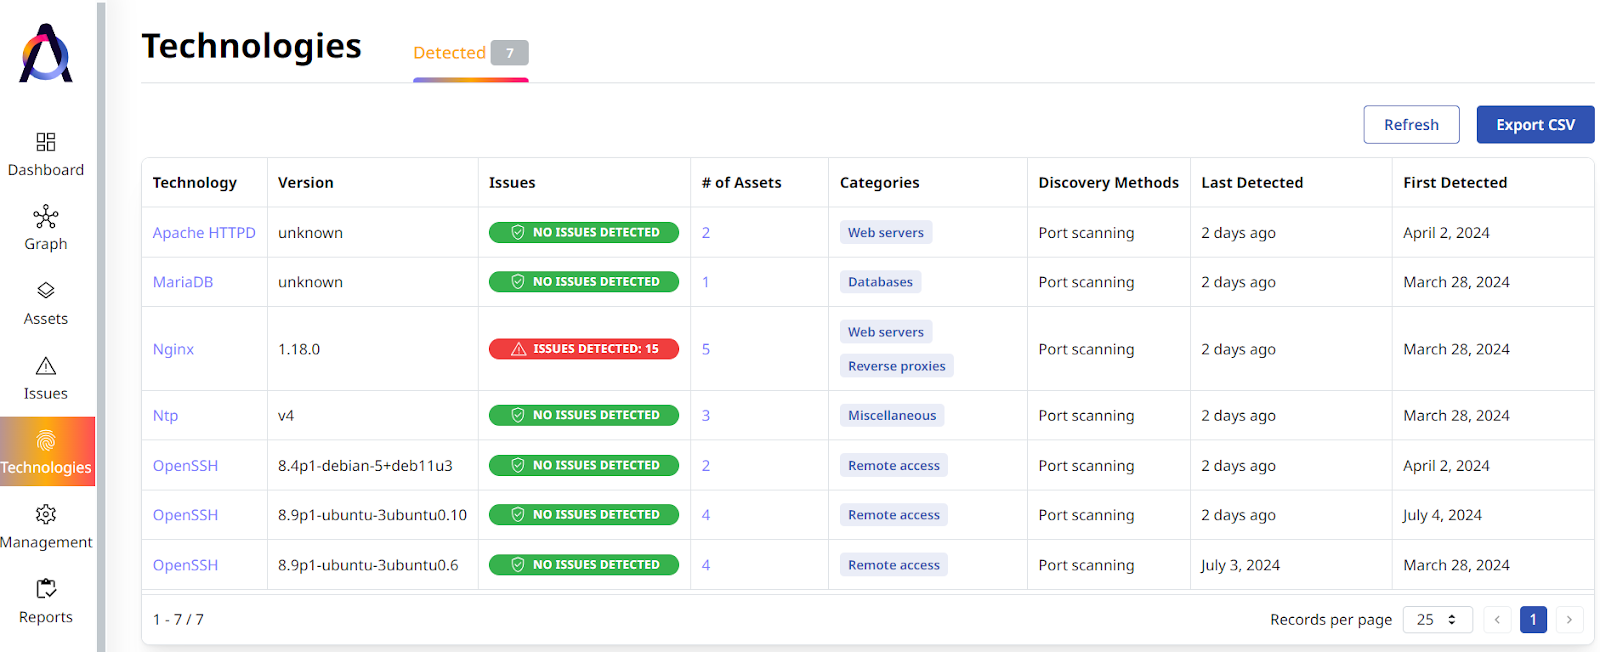Open Reports clipboard icon

46,589
